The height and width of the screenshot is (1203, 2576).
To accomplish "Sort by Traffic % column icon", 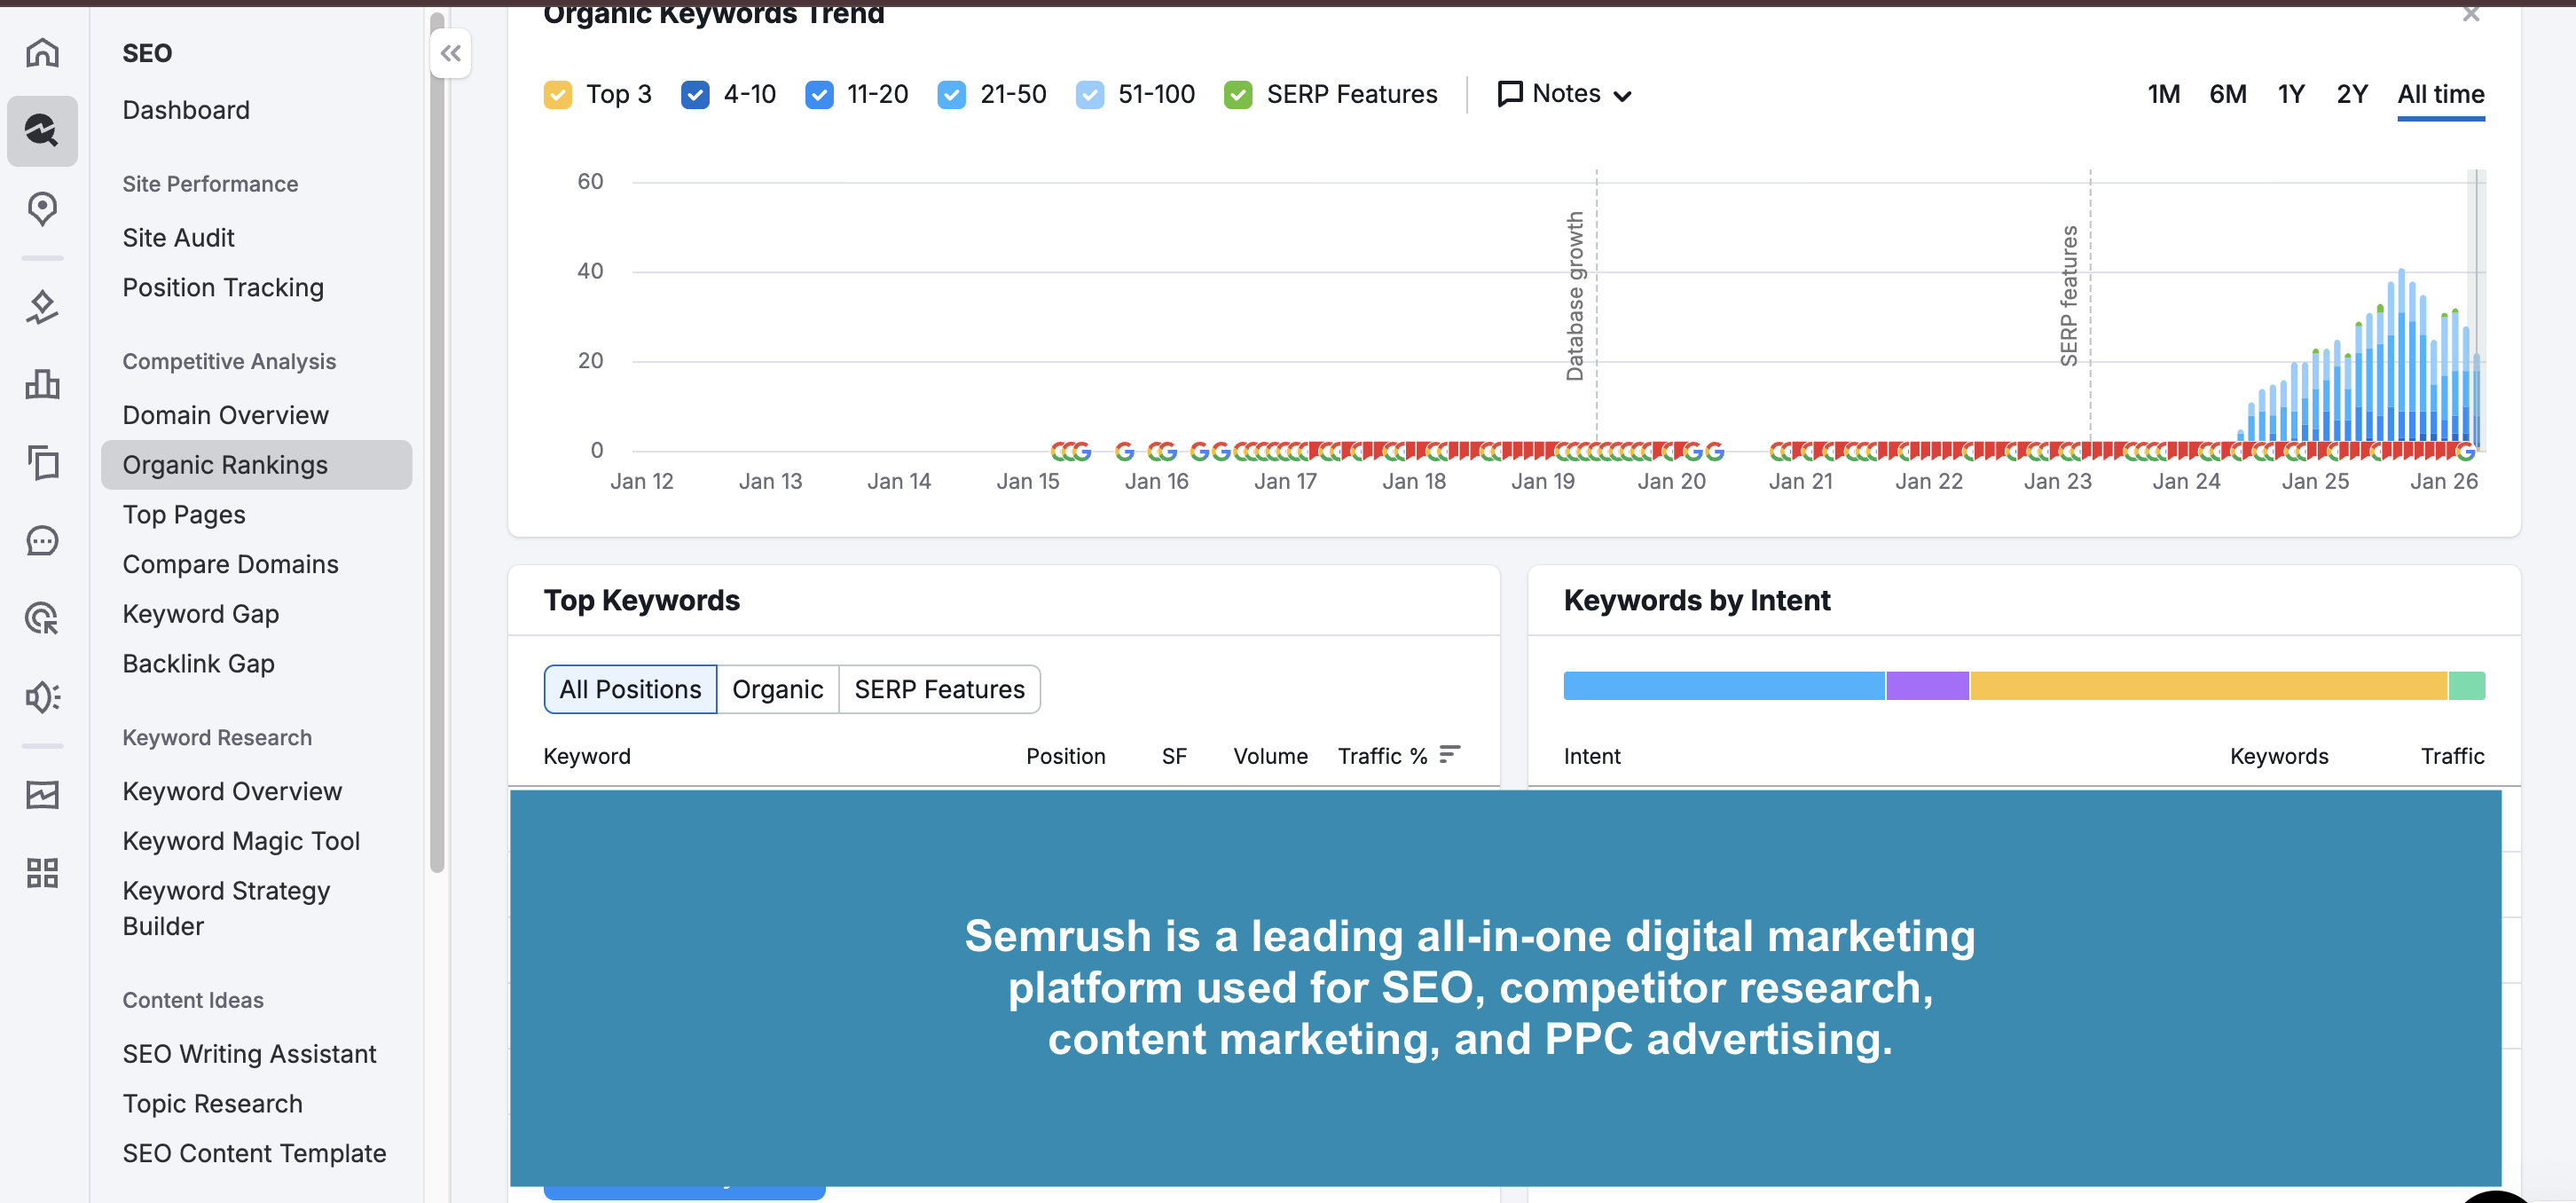I will pyautogui.click(x=1450, y=755).
